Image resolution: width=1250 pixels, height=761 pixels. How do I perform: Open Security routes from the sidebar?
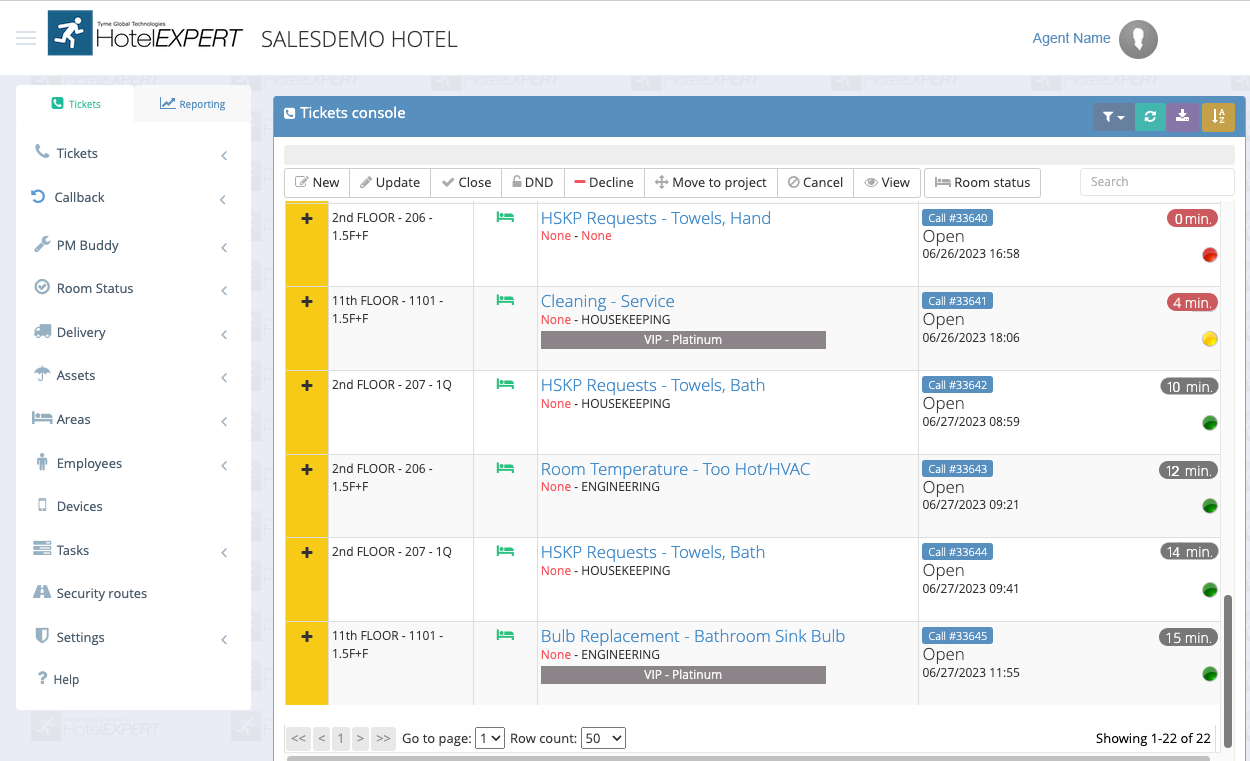[103, 593]
